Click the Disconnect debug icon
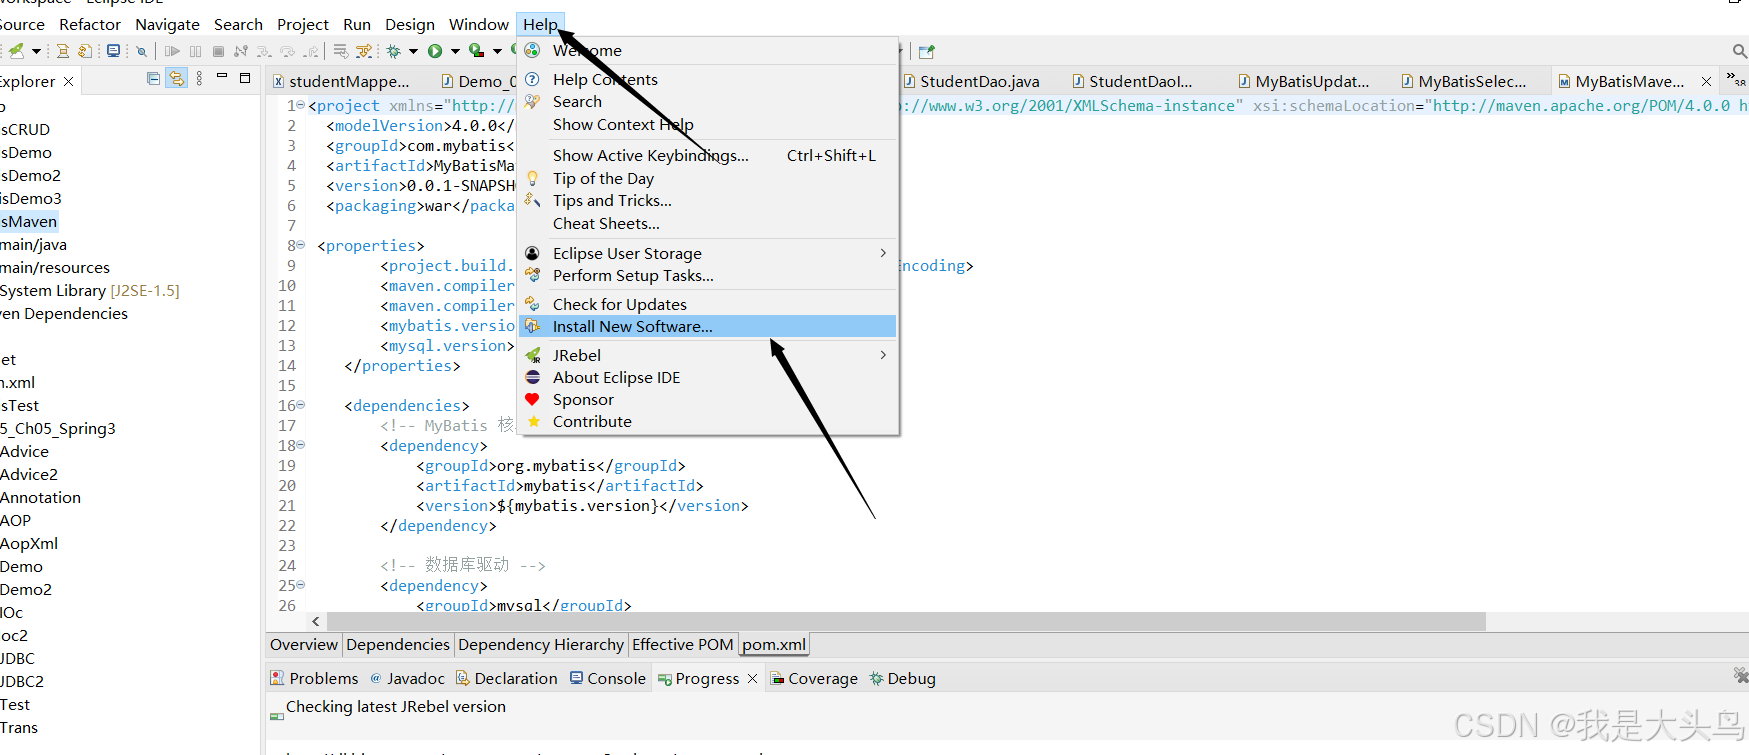The width and height of the screenshot is (1749, 755). click(241, 51)
